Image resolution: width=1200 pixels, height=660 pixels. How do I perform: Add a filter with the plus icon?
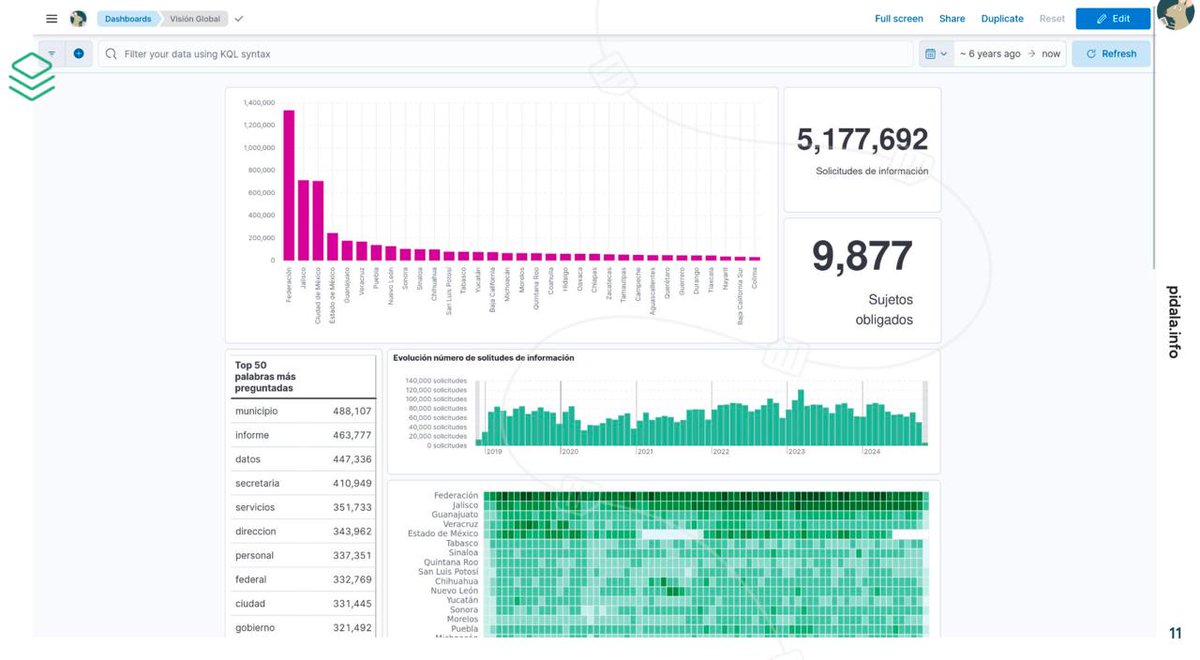pyautogui.click(x=79, y=54)
